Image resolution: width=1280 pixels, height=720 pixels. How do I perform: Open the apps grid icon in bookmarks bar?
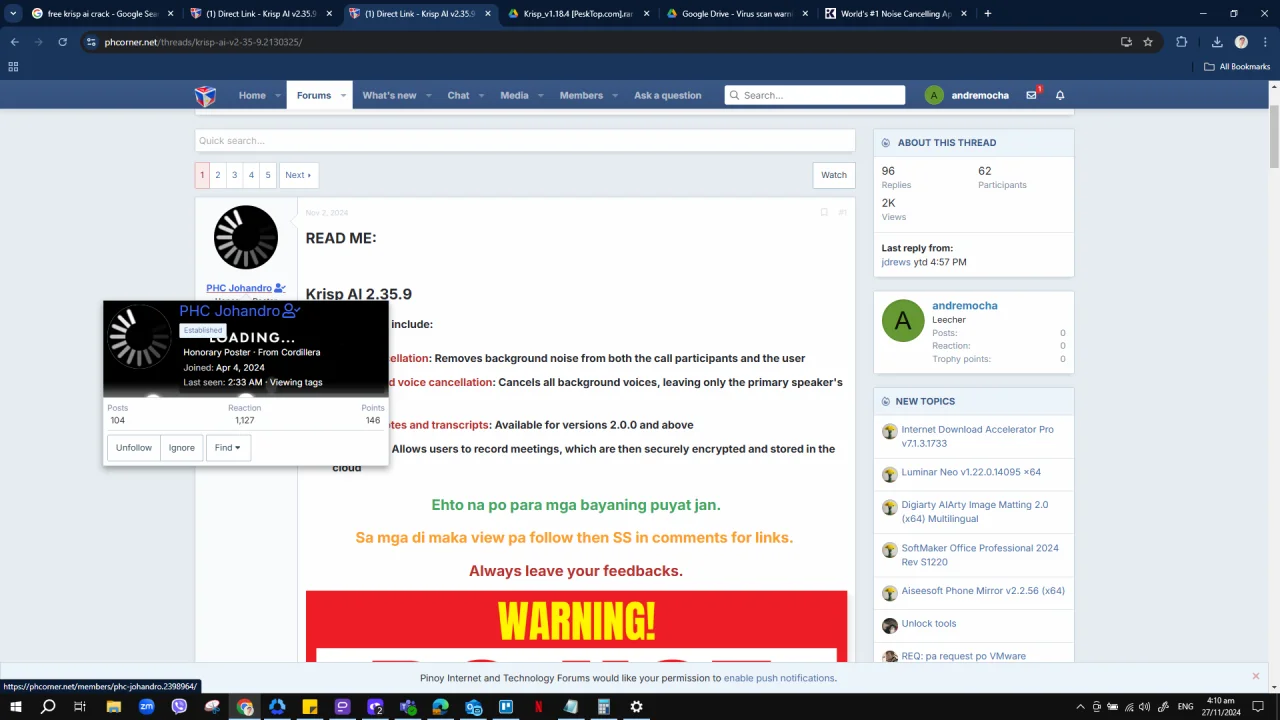13,67
